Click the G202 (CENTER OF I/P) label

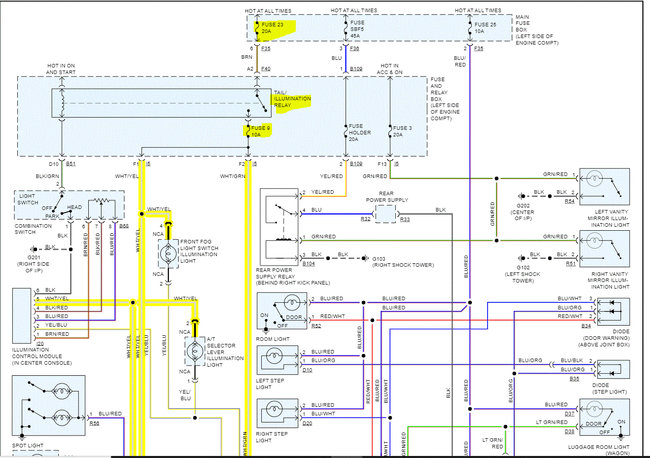[x=524, y=212]
